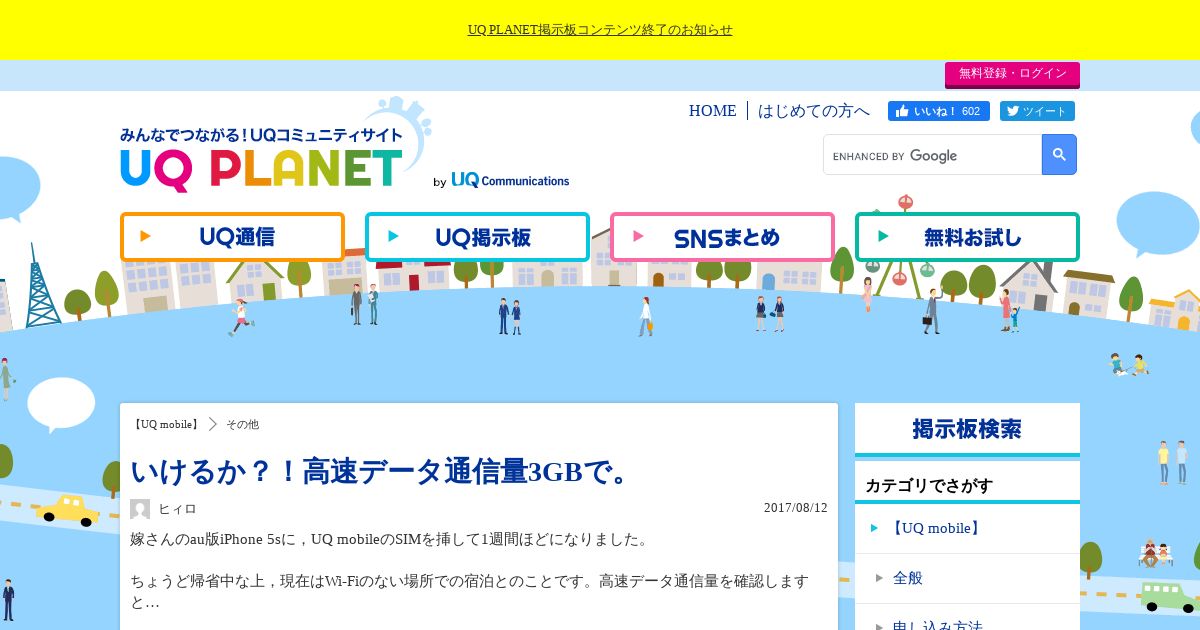This screenshot has height=630, width=1200.
Task: Click the magnifier search icon button
Action: (x=1059, y=155)
